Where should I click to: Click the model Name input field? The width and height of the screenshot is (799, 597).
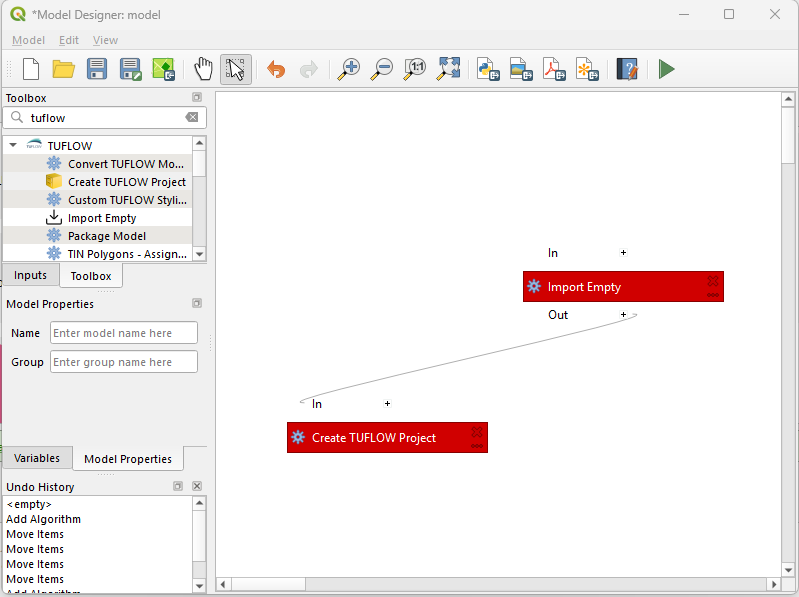[x=124, y=333]
